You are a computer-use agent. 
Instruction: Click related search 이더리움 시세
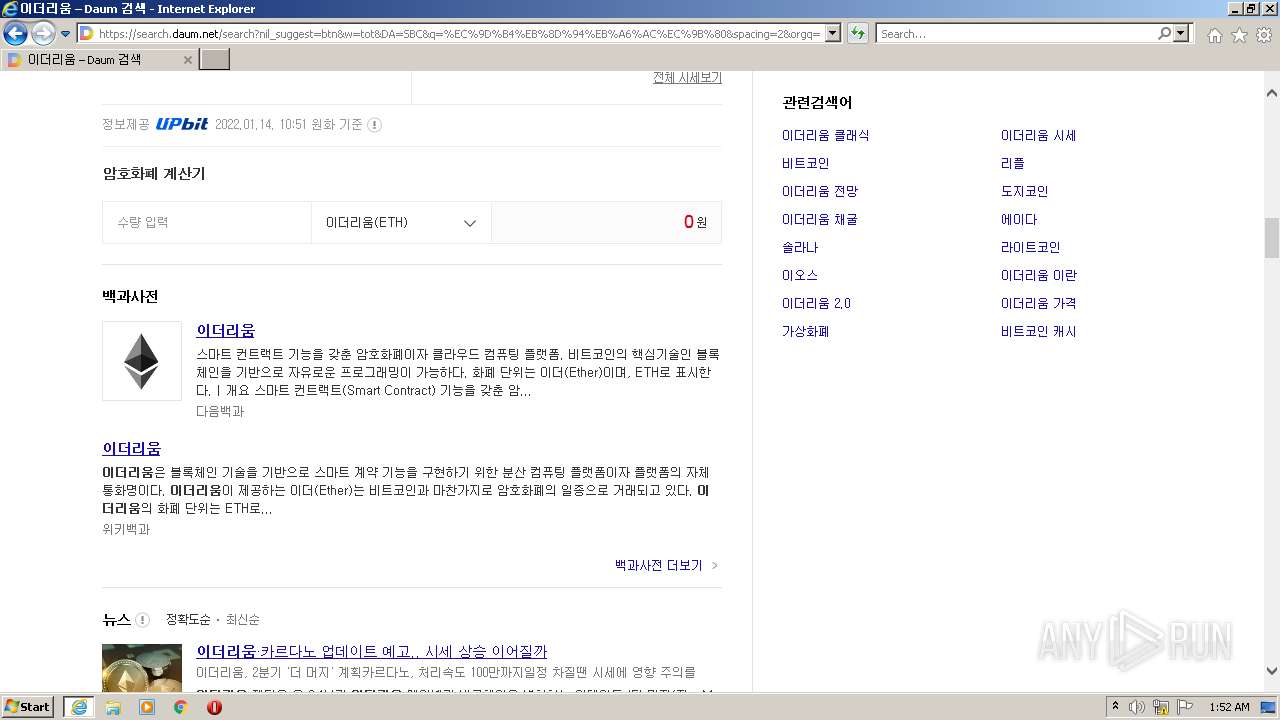(1038, 135)
